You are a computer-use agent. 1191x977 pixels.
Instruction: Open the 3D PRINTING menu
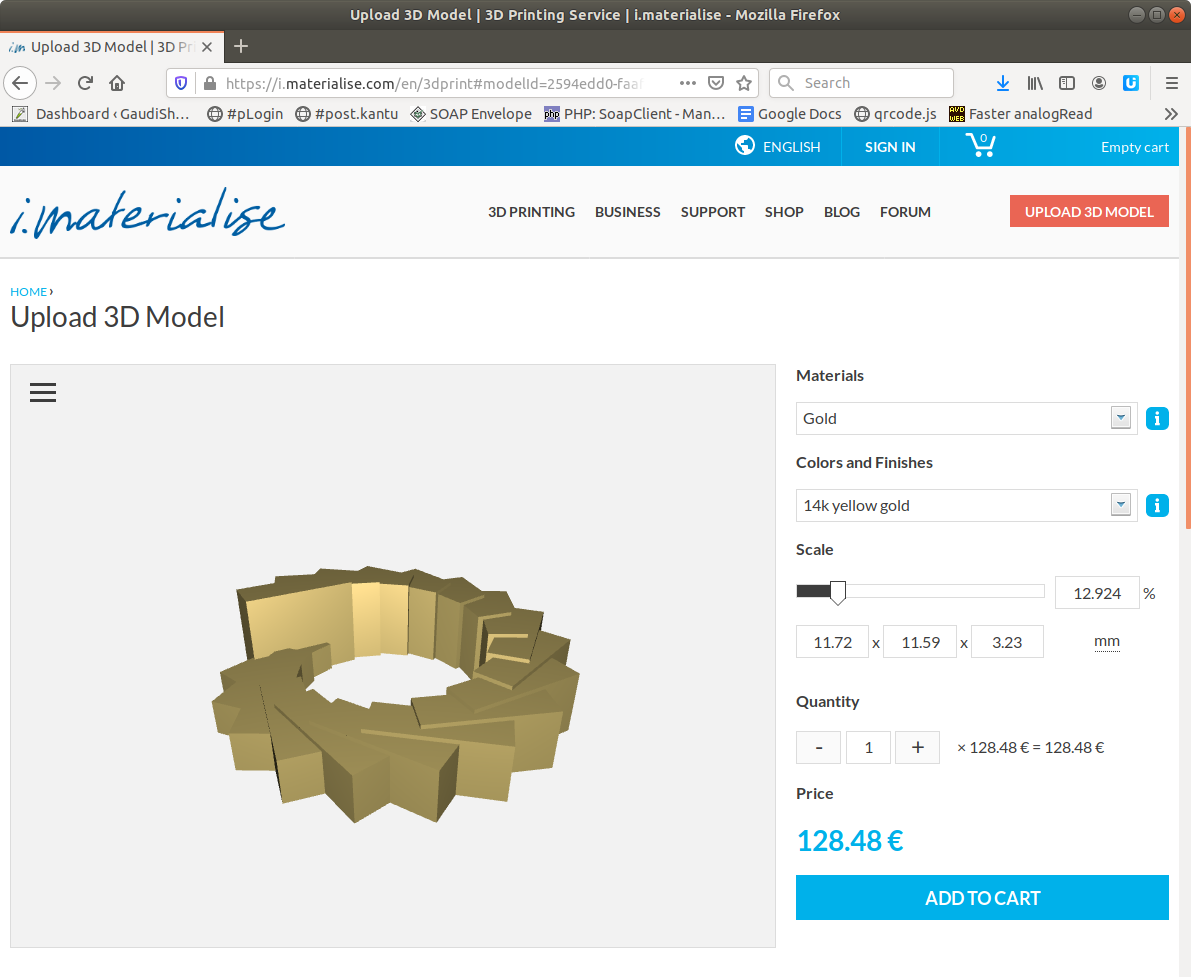click(531, 212)
